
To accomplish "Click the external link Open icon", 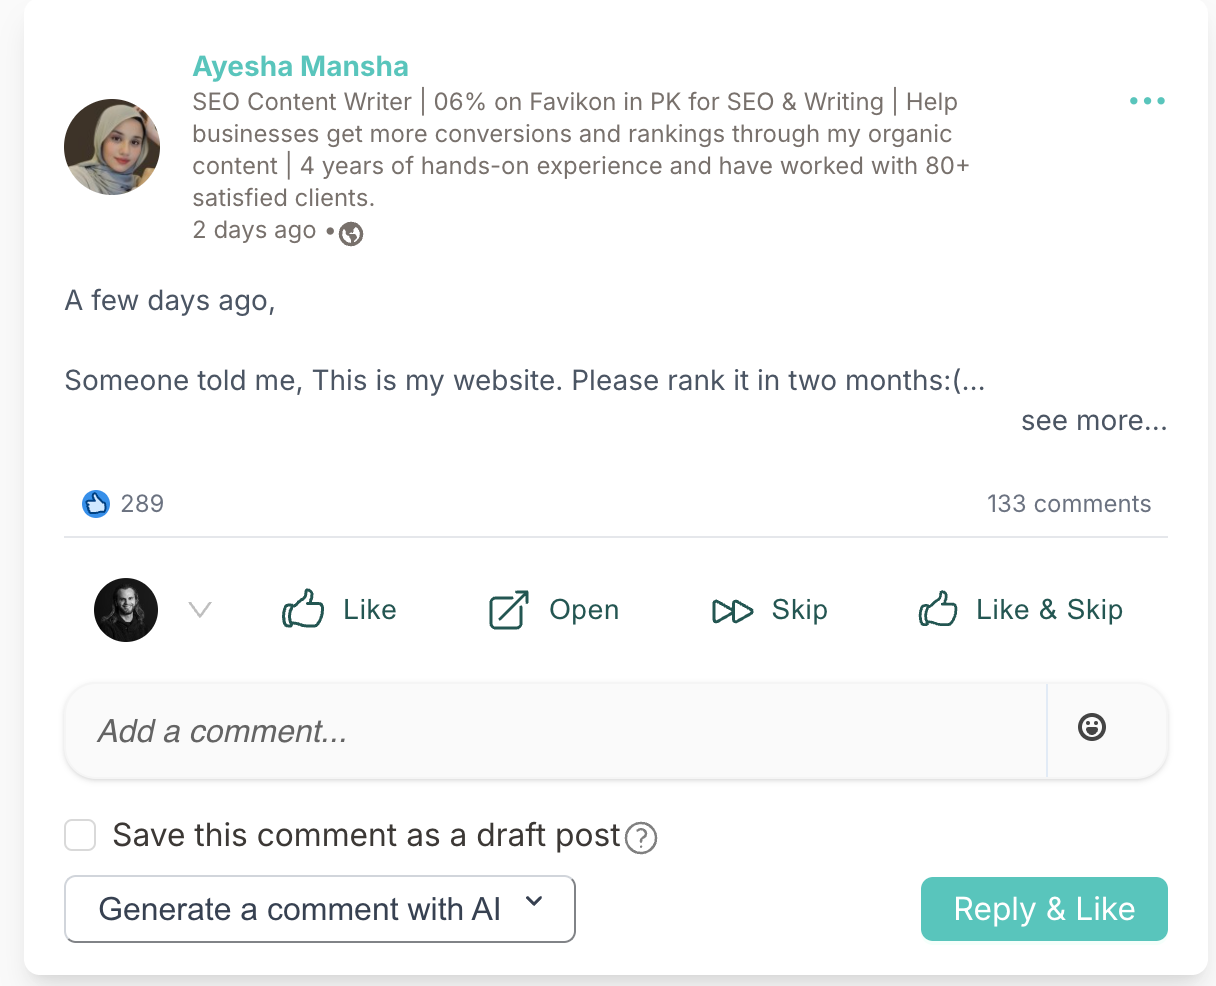I will pos(508,610).
